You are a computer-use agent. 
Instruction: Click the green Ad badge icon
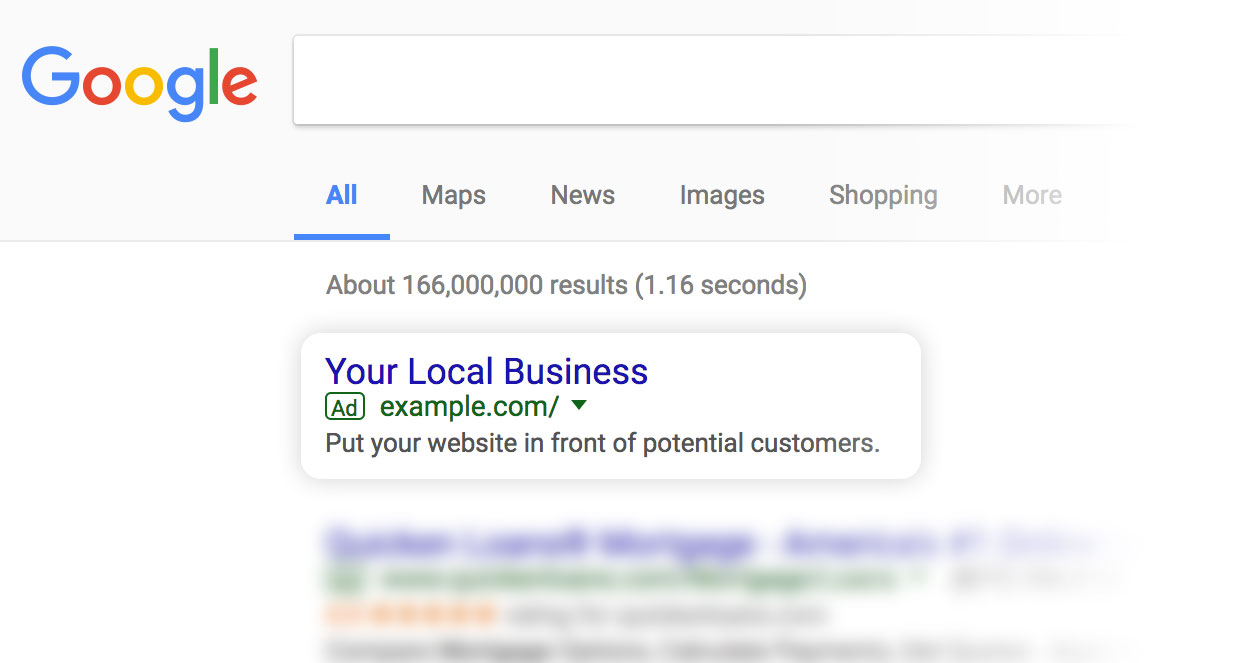click(x=345, y=407)
